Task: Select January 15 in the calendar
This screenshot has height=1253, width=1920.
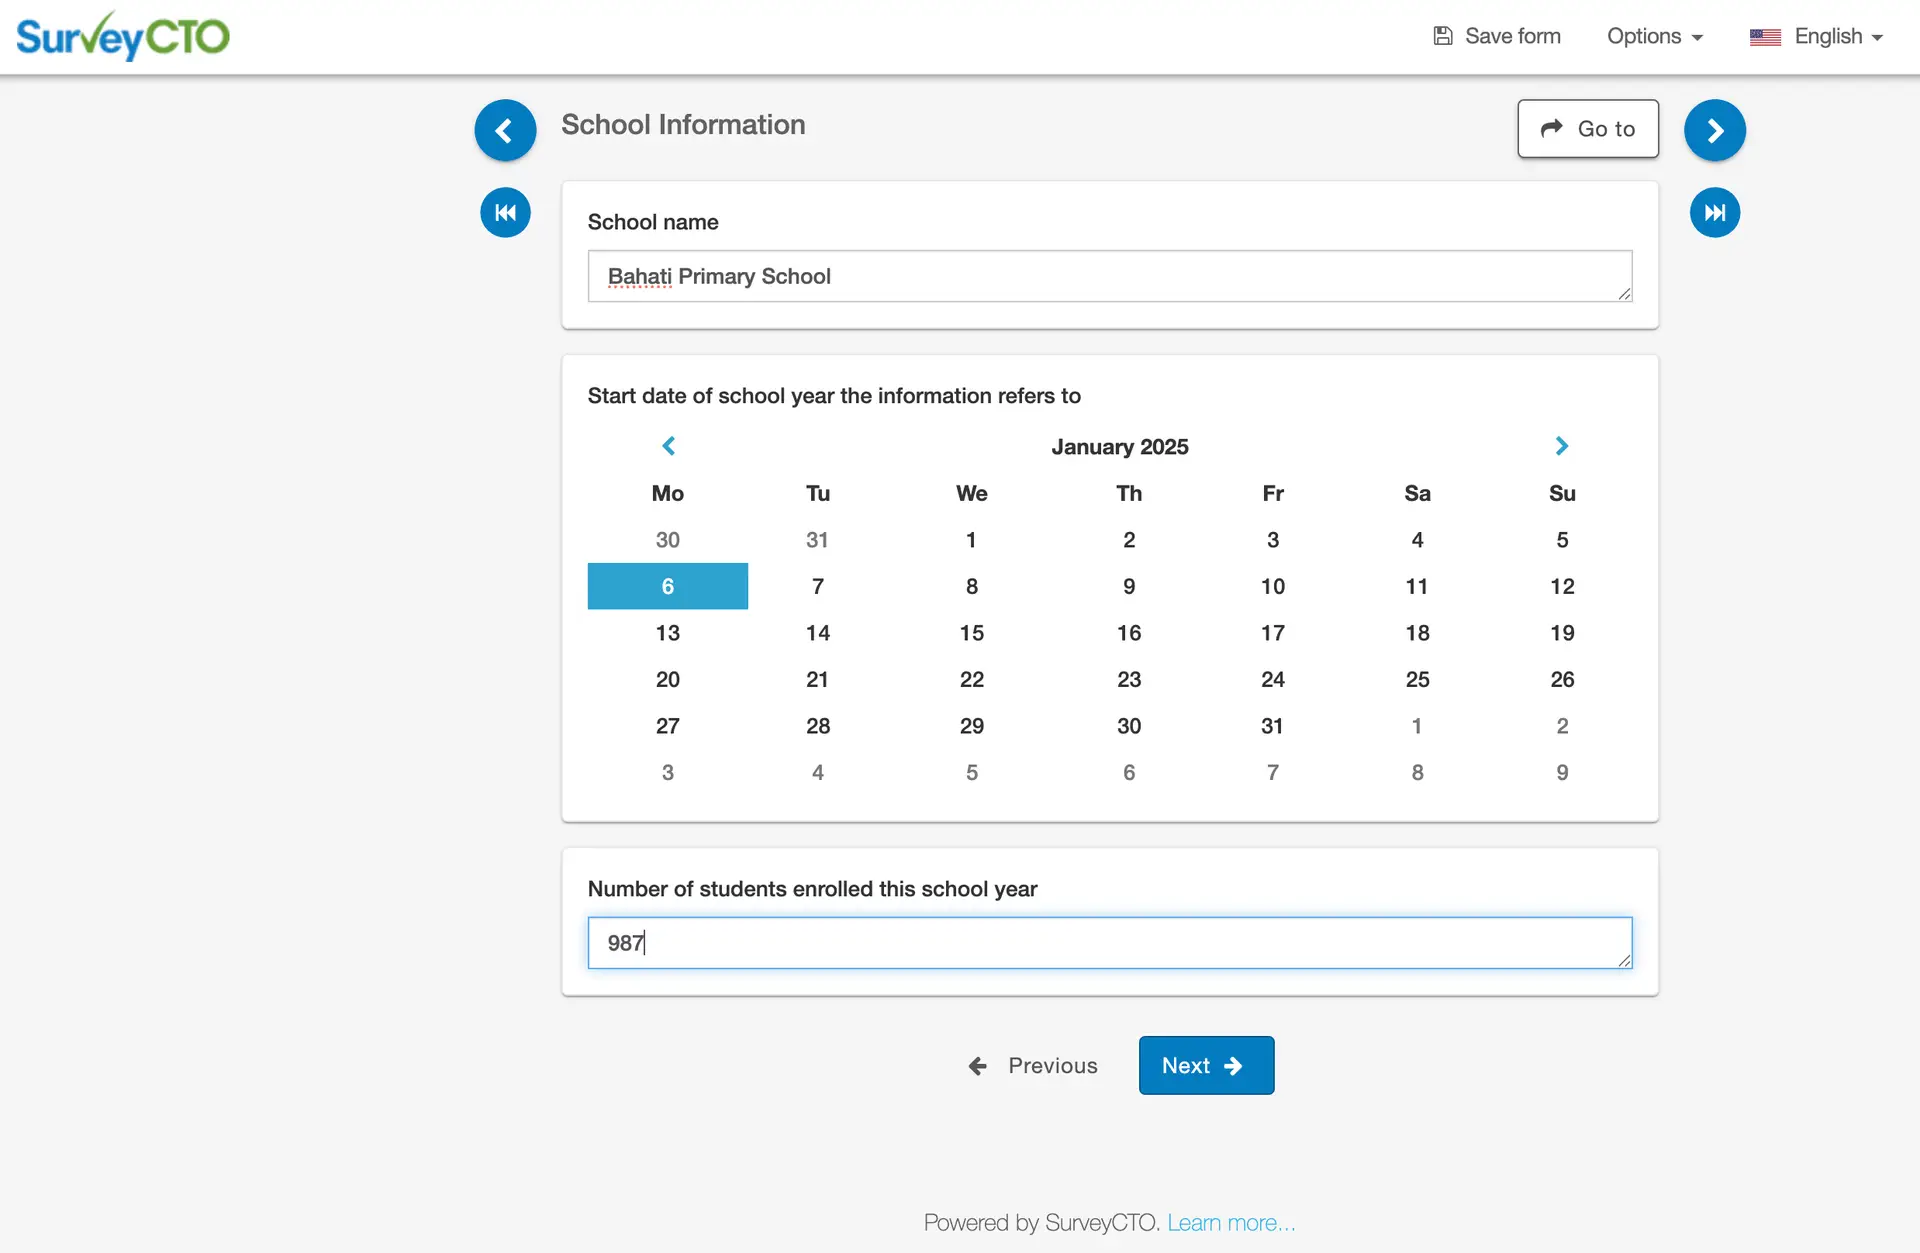Action: [971, 632]
